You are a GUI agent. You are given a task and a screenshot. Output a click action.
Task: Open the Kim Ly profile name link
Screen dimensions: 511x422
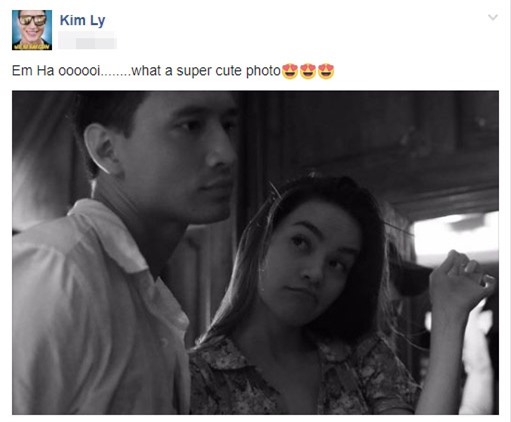click(x=82, y=21)
